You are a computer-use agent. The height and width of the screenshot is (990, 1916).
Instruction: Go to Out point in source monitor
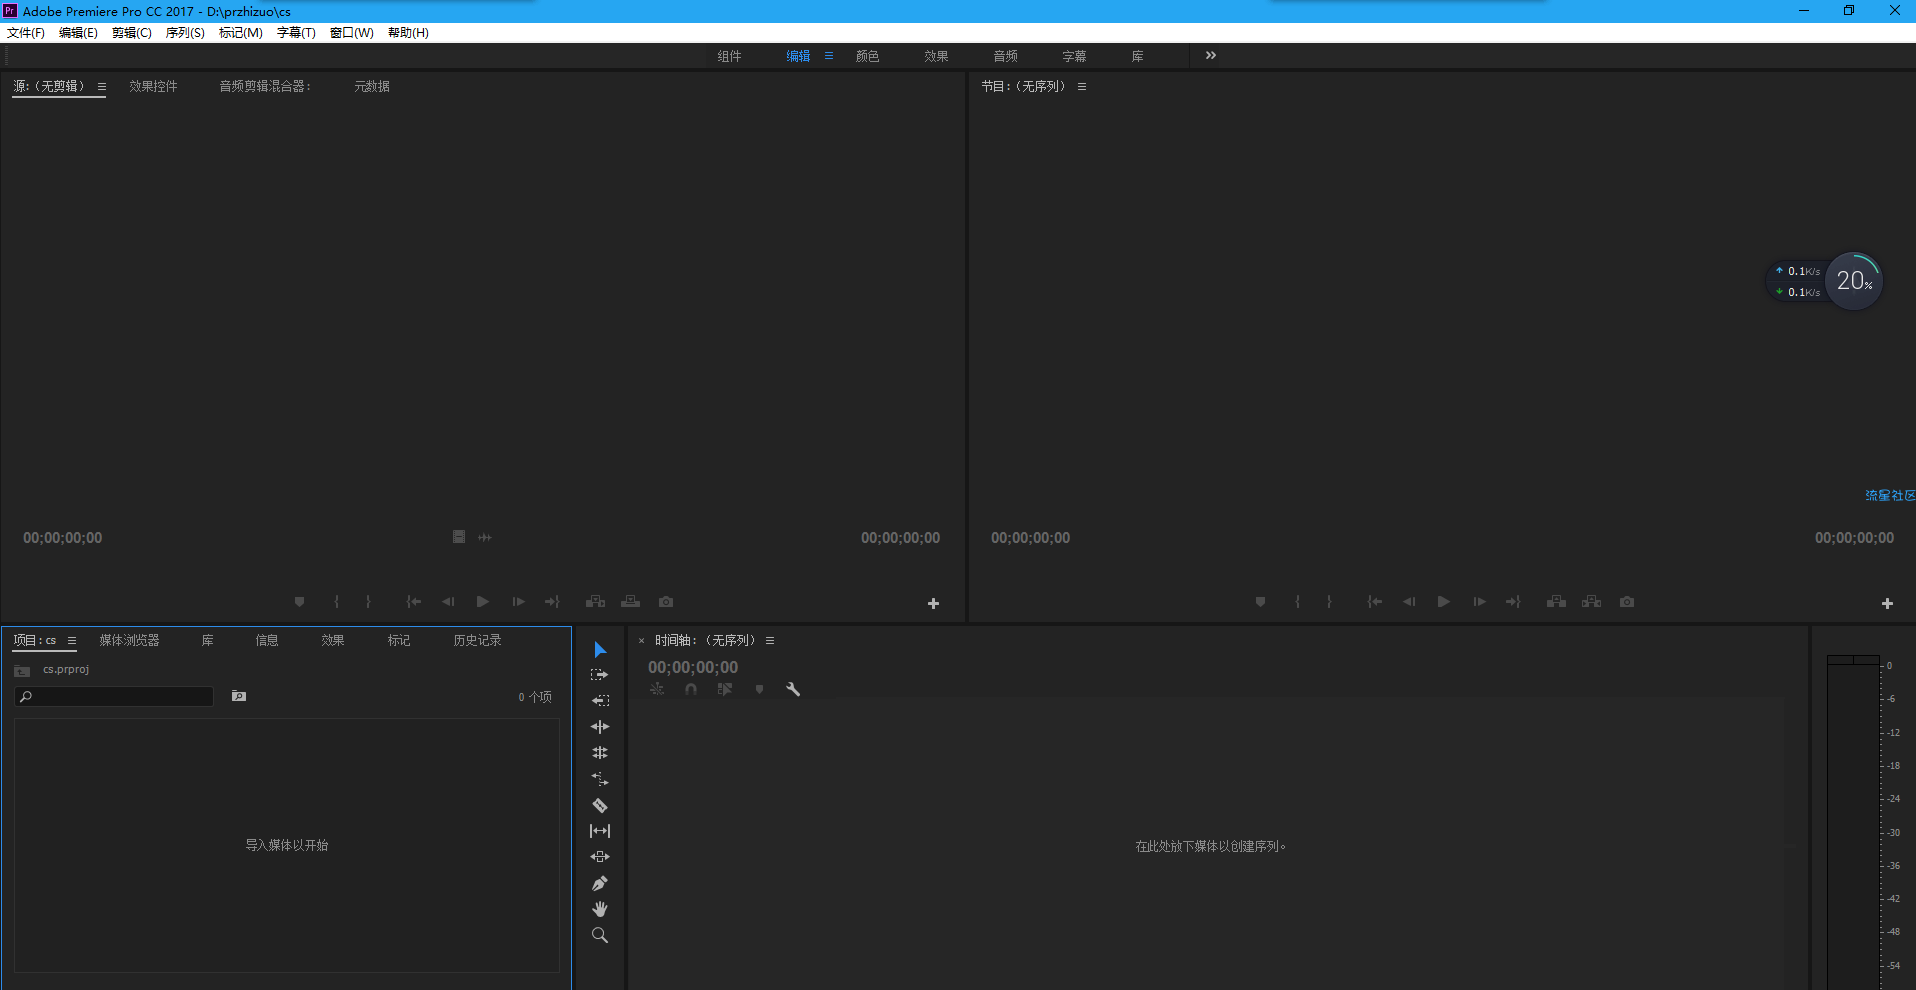click(552, 602)
